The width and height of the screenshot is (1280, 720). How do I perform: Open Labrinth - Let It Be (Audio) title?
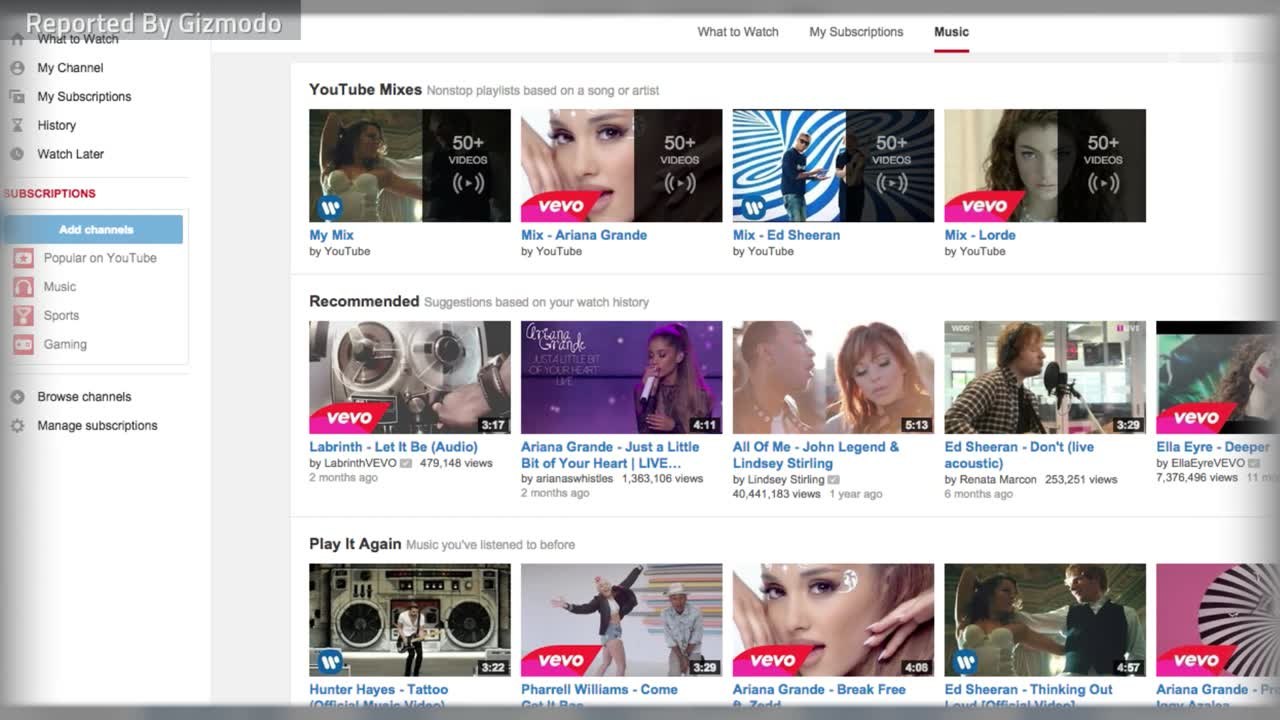[x=394, y=447]
